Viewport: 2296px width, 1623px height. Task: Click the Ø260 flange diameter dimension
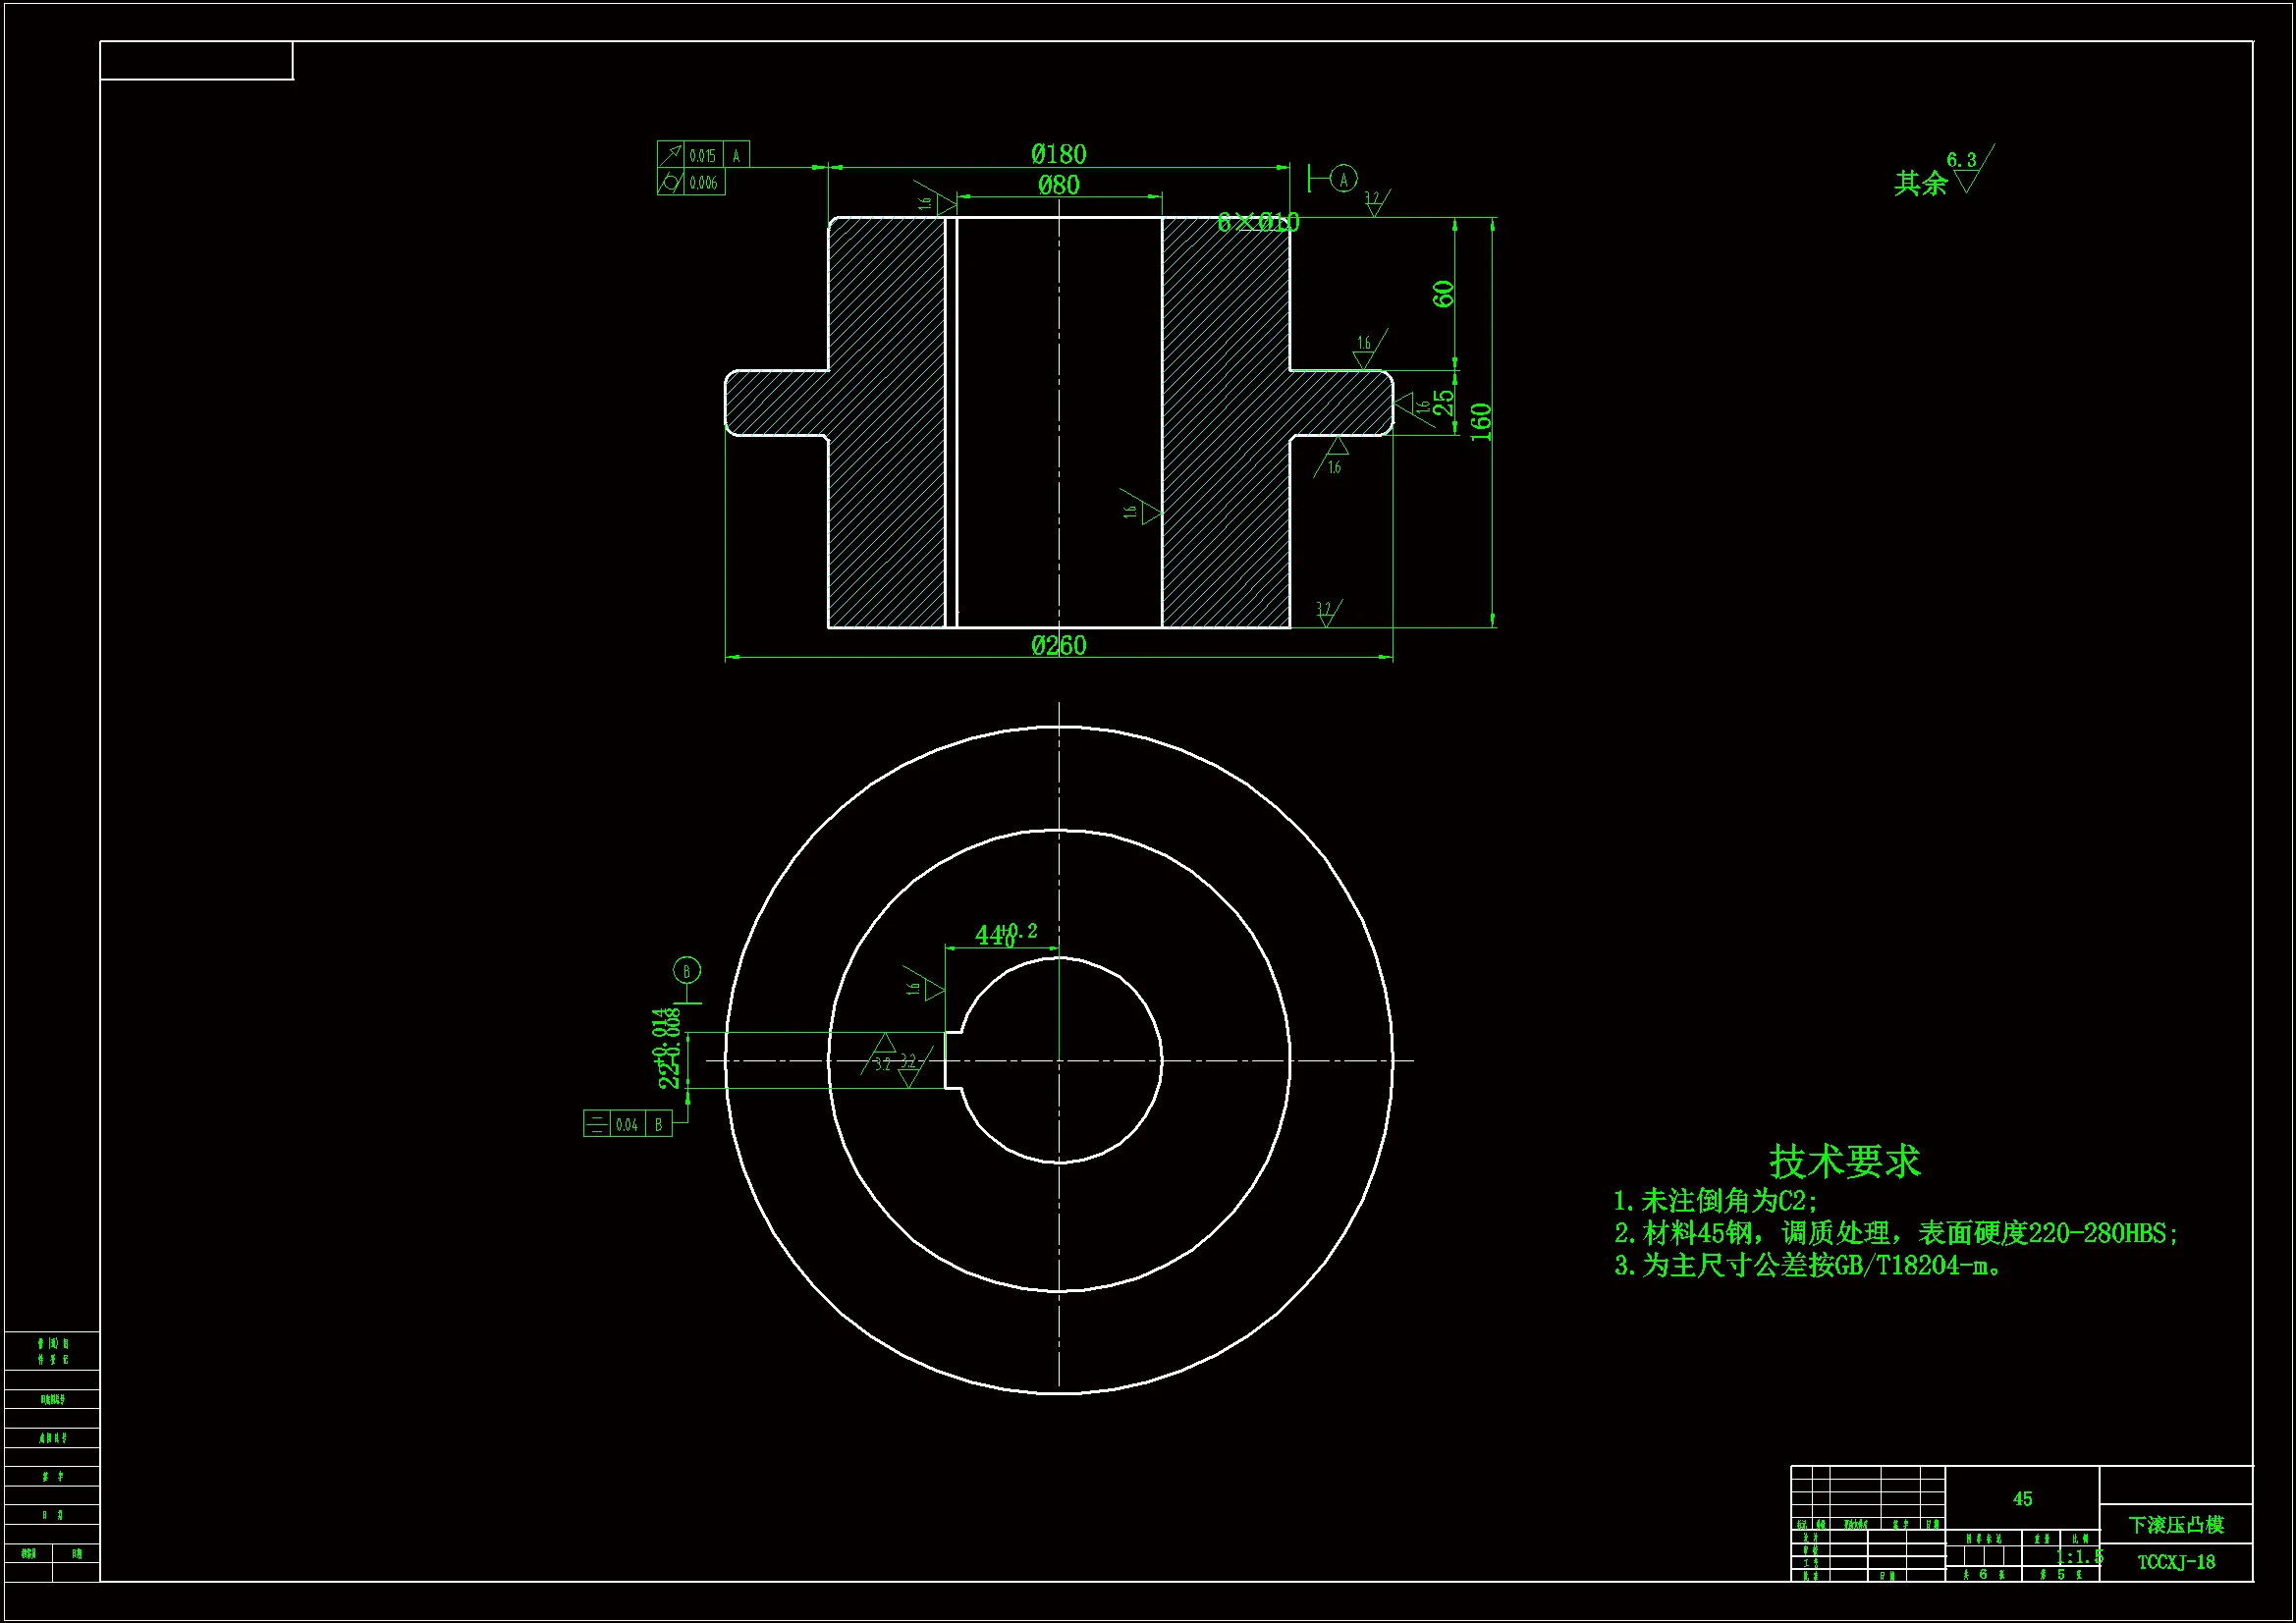coord(1058,645)
